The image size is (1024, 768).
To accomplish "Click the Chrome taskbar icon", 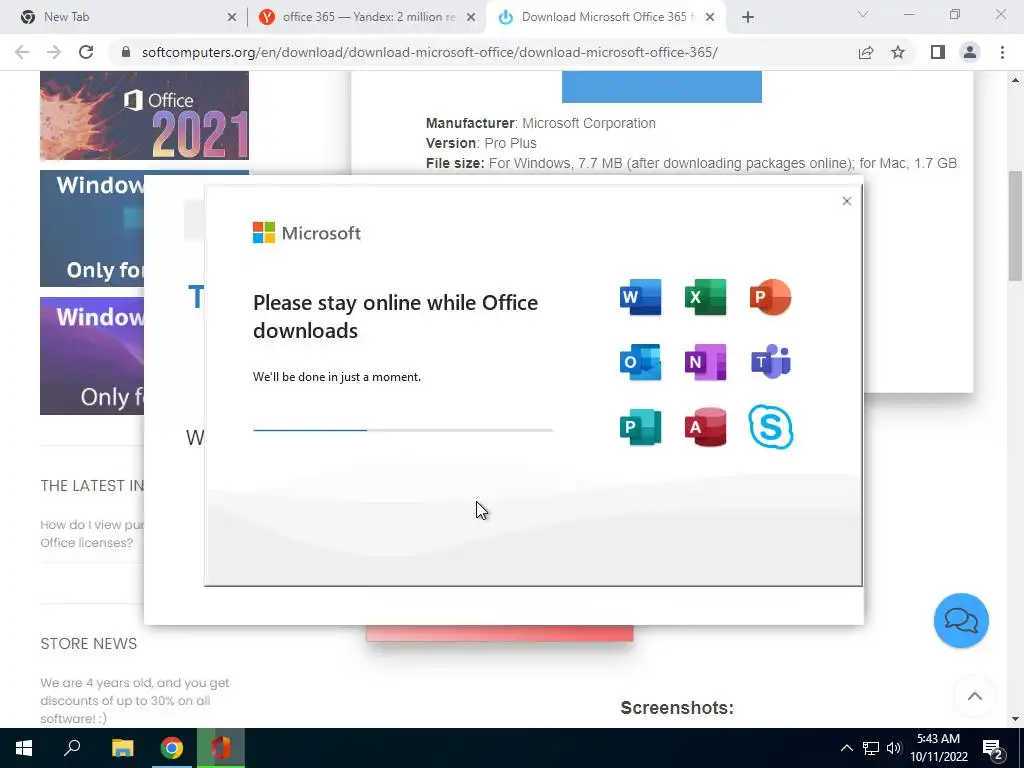I will [172, 748].
